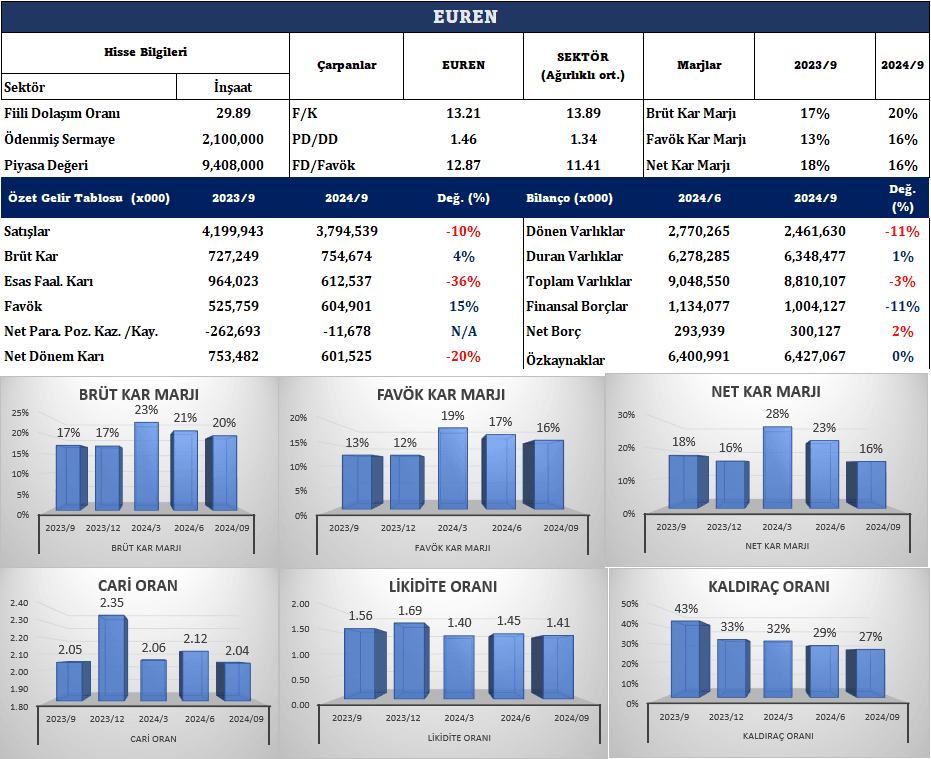Click the 12% bar label in Favök chart
Image resolution: width=931 pixels, height=759 pixels.
[x=404, y=443]
